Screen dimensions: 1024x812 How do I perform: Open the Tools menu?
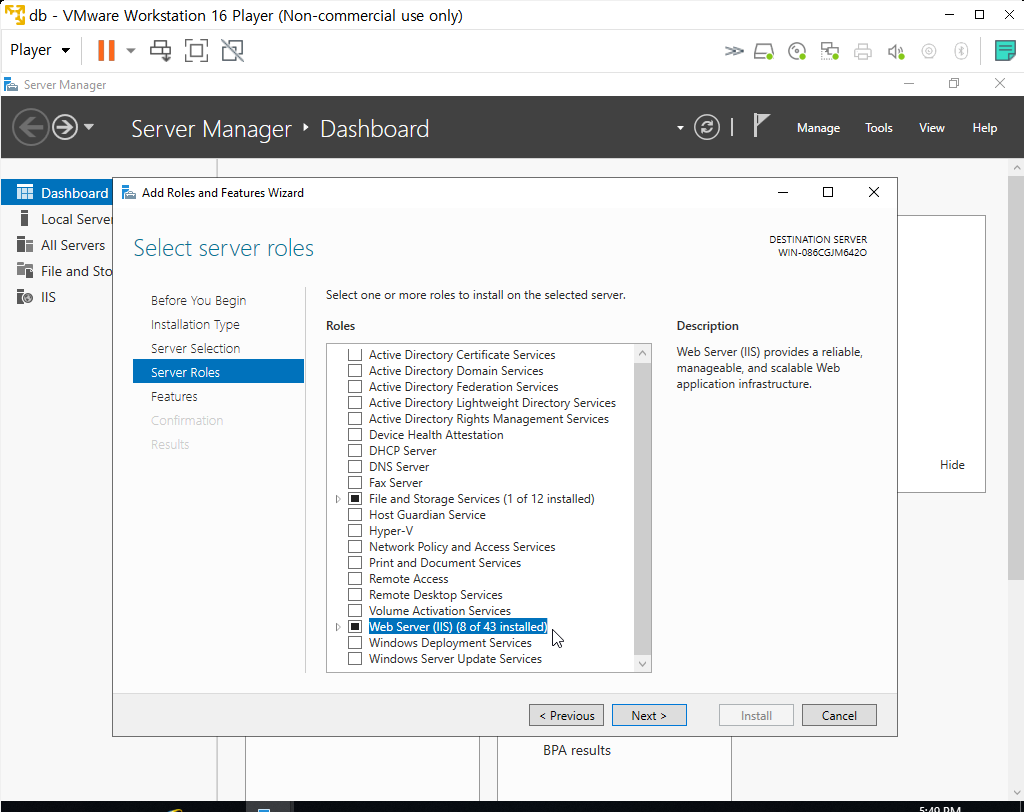[x=878, y=128]
